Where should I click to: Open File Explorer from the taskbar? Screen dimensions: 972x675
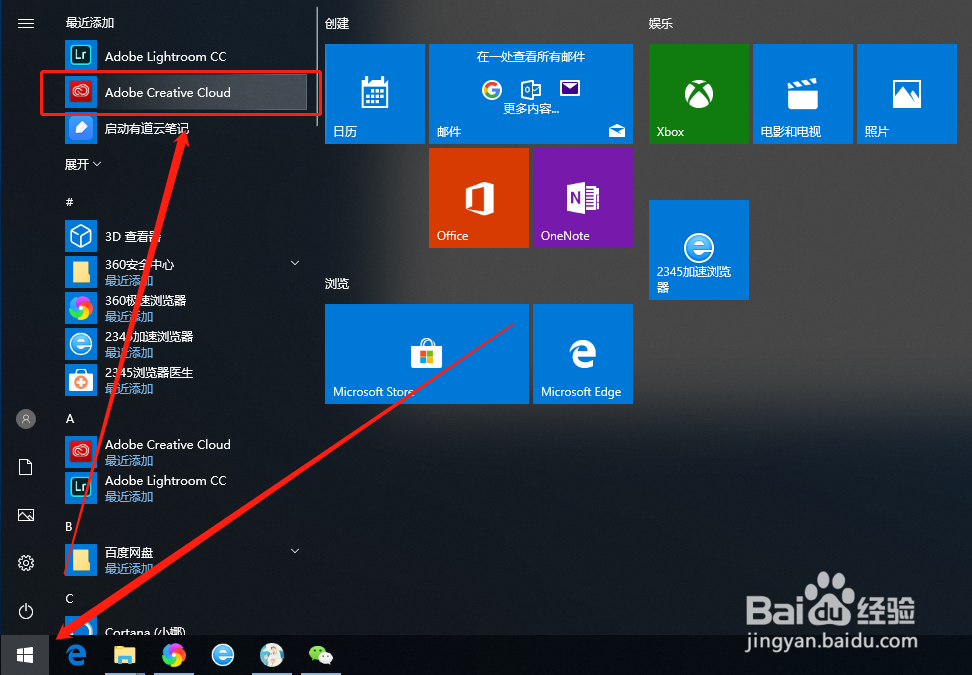[125, 655]
